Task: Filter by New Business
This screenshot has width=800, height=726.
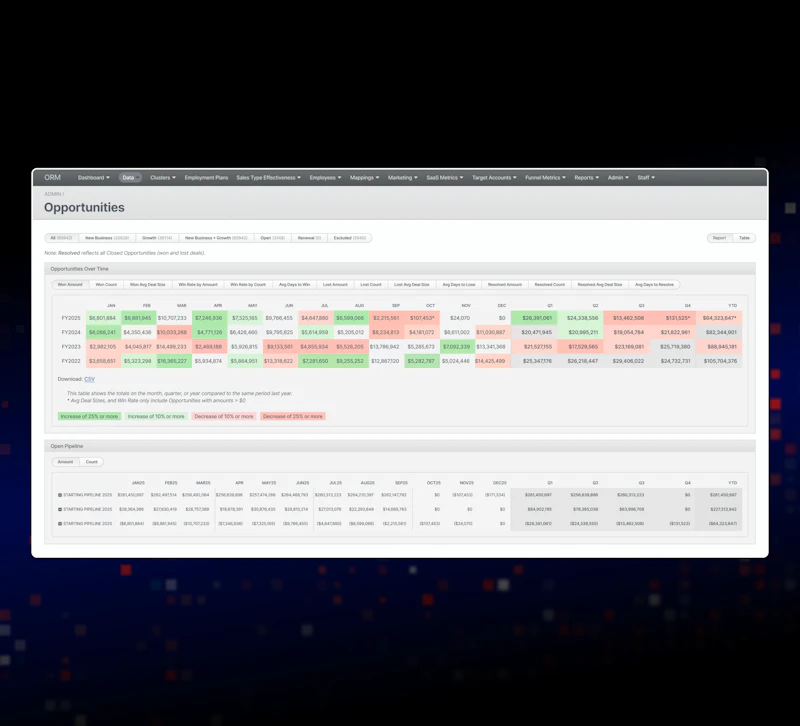Action: [x=107, y=238]
